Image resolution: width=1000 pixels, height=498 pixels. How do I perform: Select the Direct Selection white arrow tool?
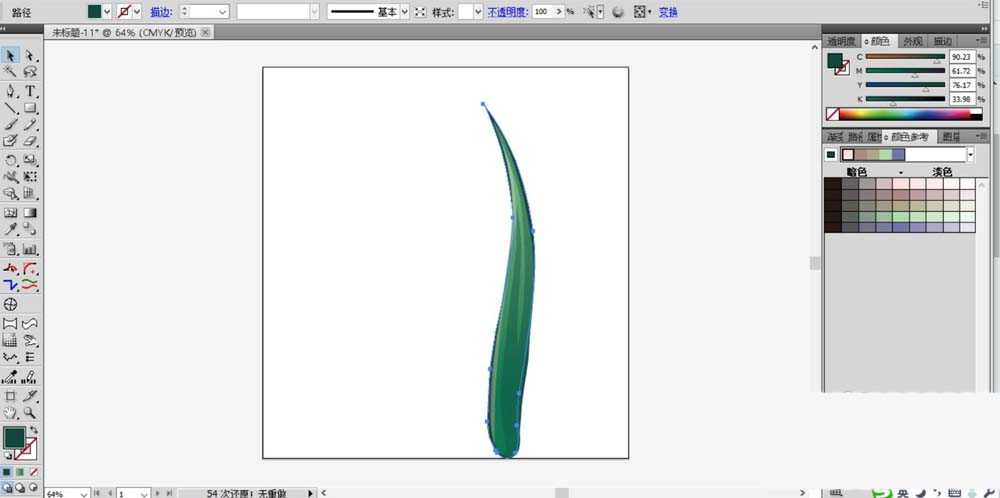[x=31, y=56]
